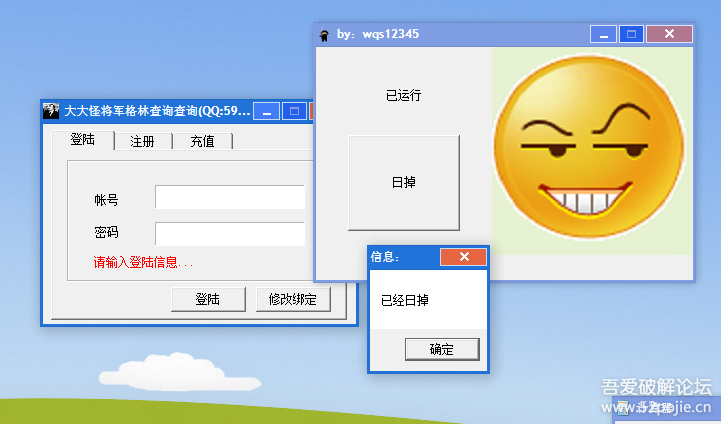Screen dimensions: 721x424
Task: Click the 密码 label
Action: point(106,233)
